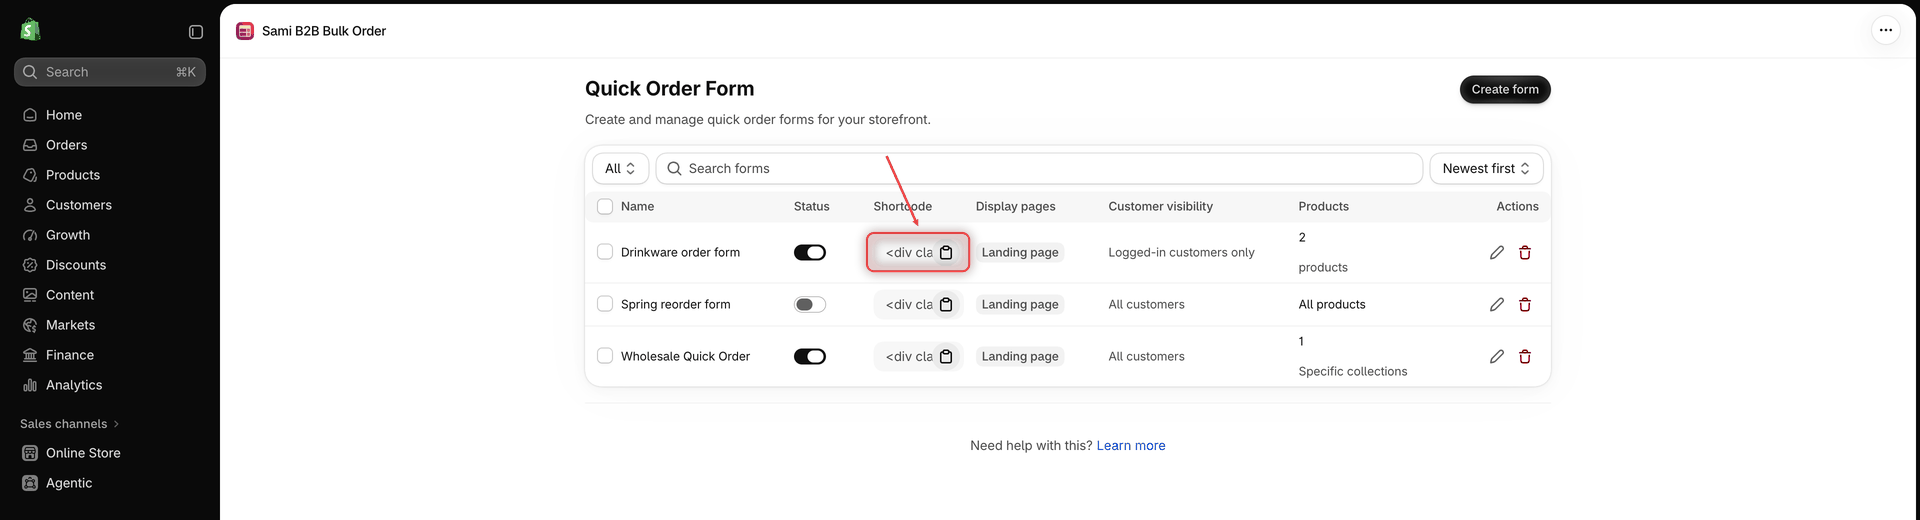The image size is (1920, 520).
Task: Follow the Learn more link
Action: pyautogui.click(x=1131, y=445)
